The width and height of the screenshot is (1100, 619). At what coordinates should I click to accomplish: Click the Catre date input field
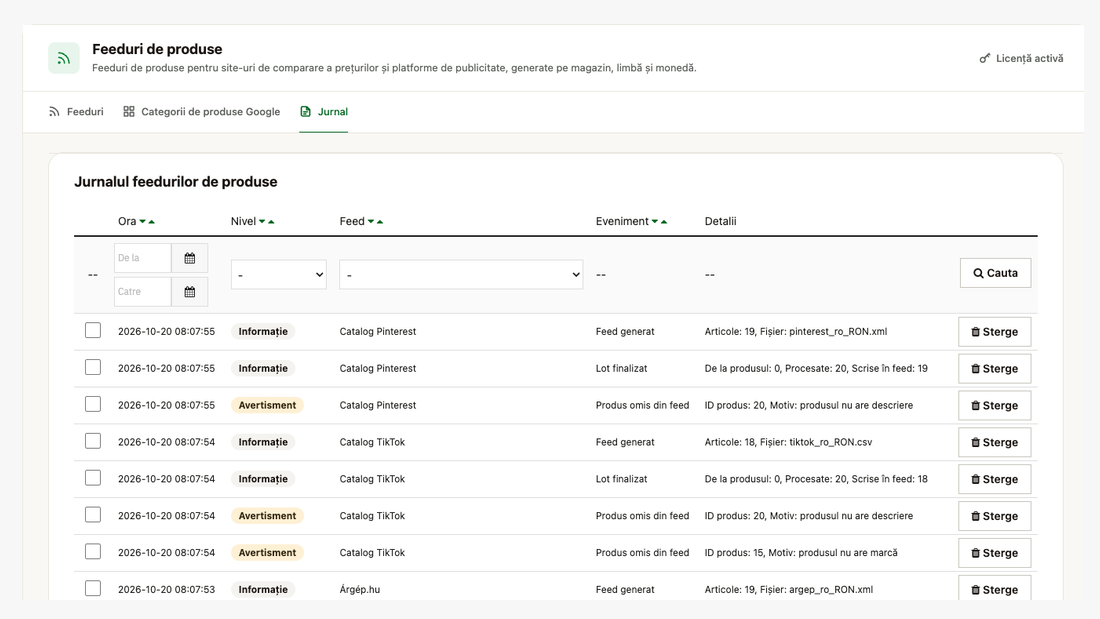point(143,292)
